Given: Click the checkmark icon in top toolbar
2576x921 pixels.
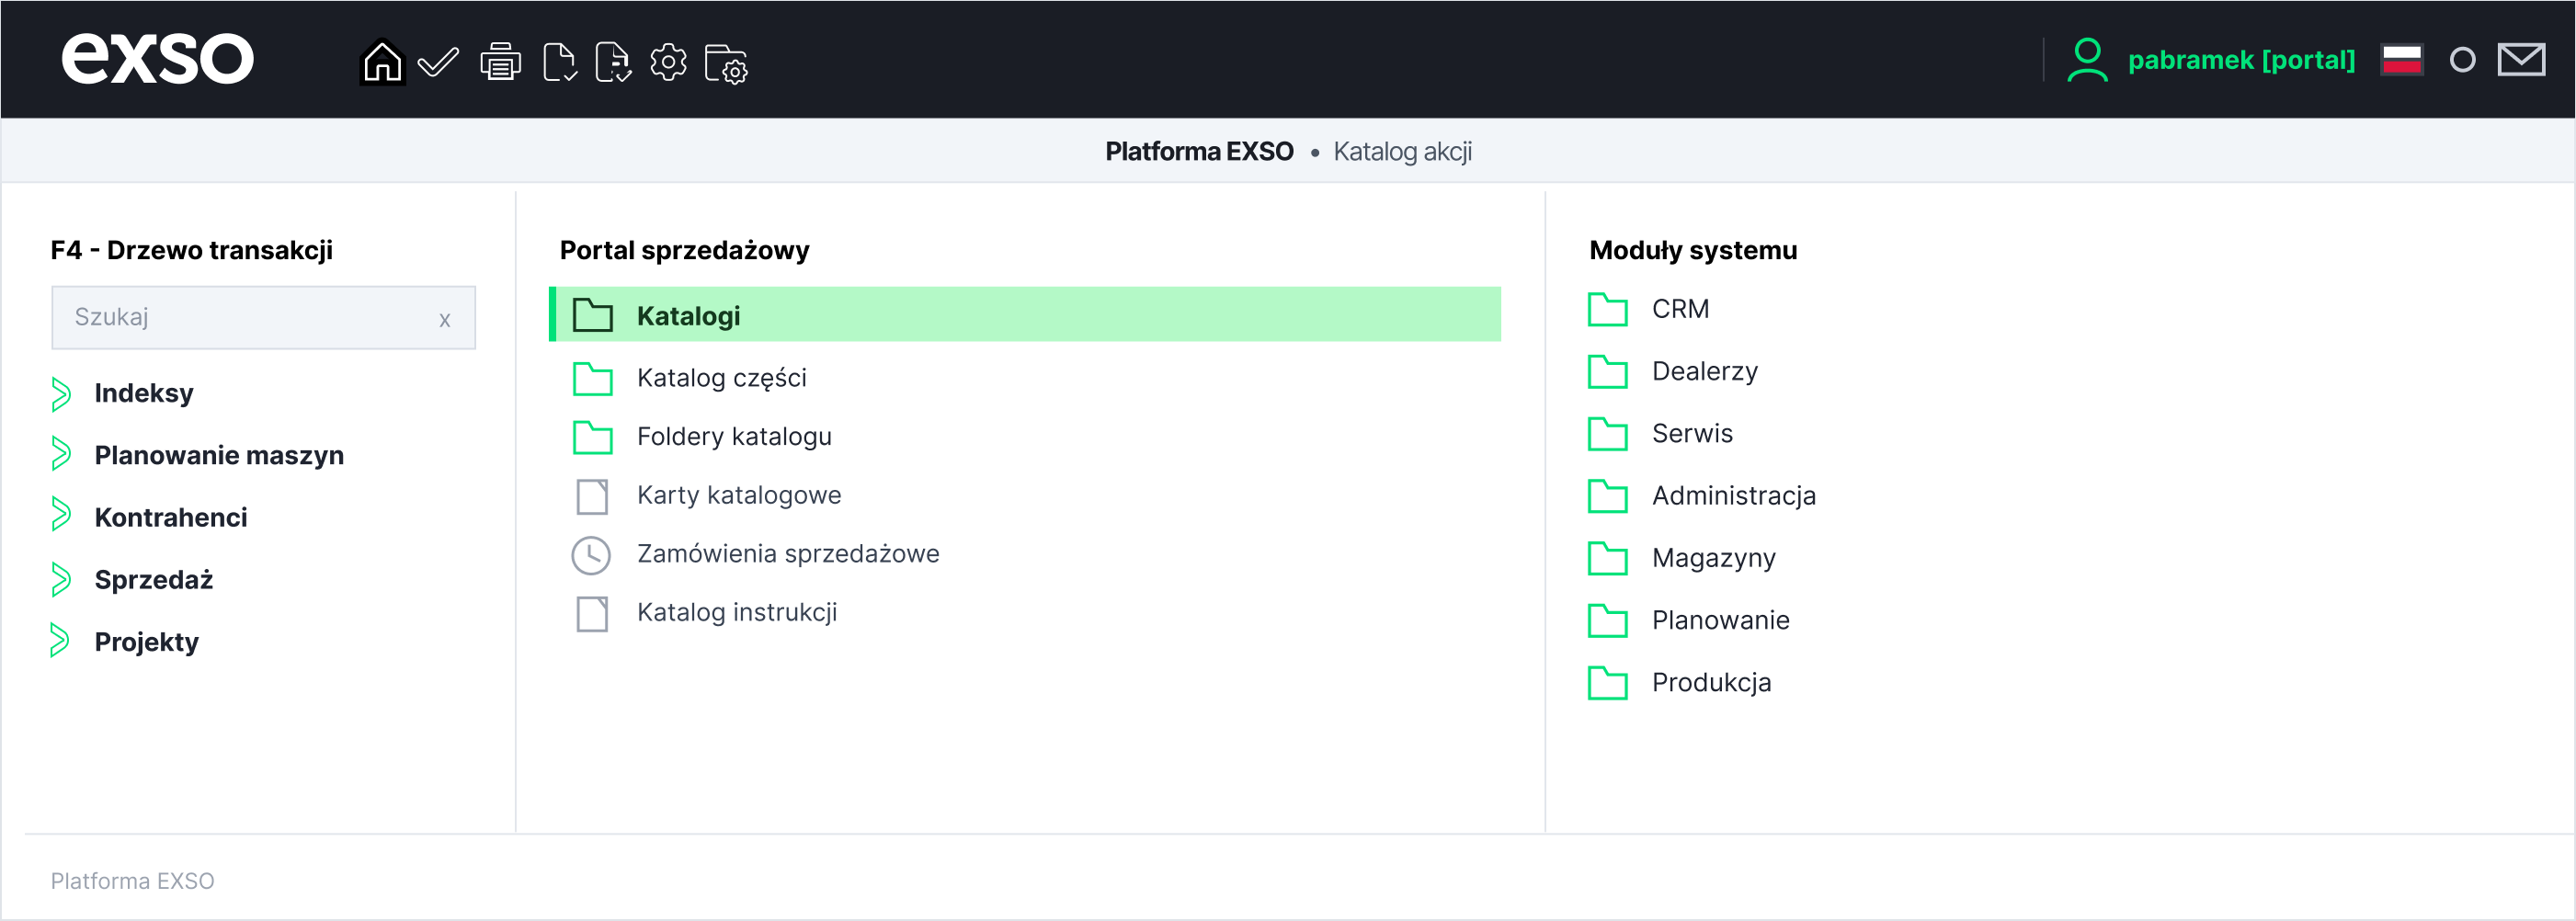Looking at the screenshot, I should (438, 62).
